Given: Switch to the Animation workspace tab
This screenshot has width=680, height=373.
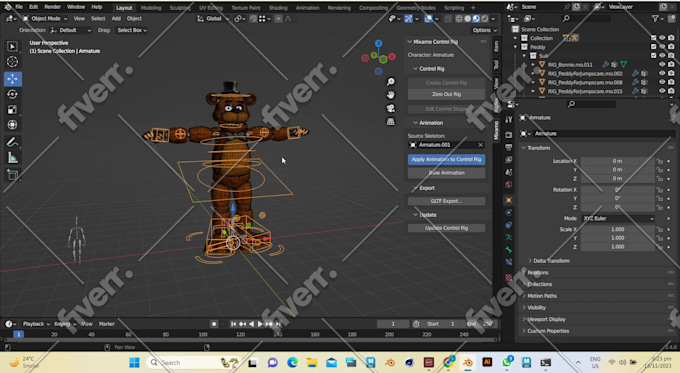Looking at the screenshot, I should (x=307, y=8).
